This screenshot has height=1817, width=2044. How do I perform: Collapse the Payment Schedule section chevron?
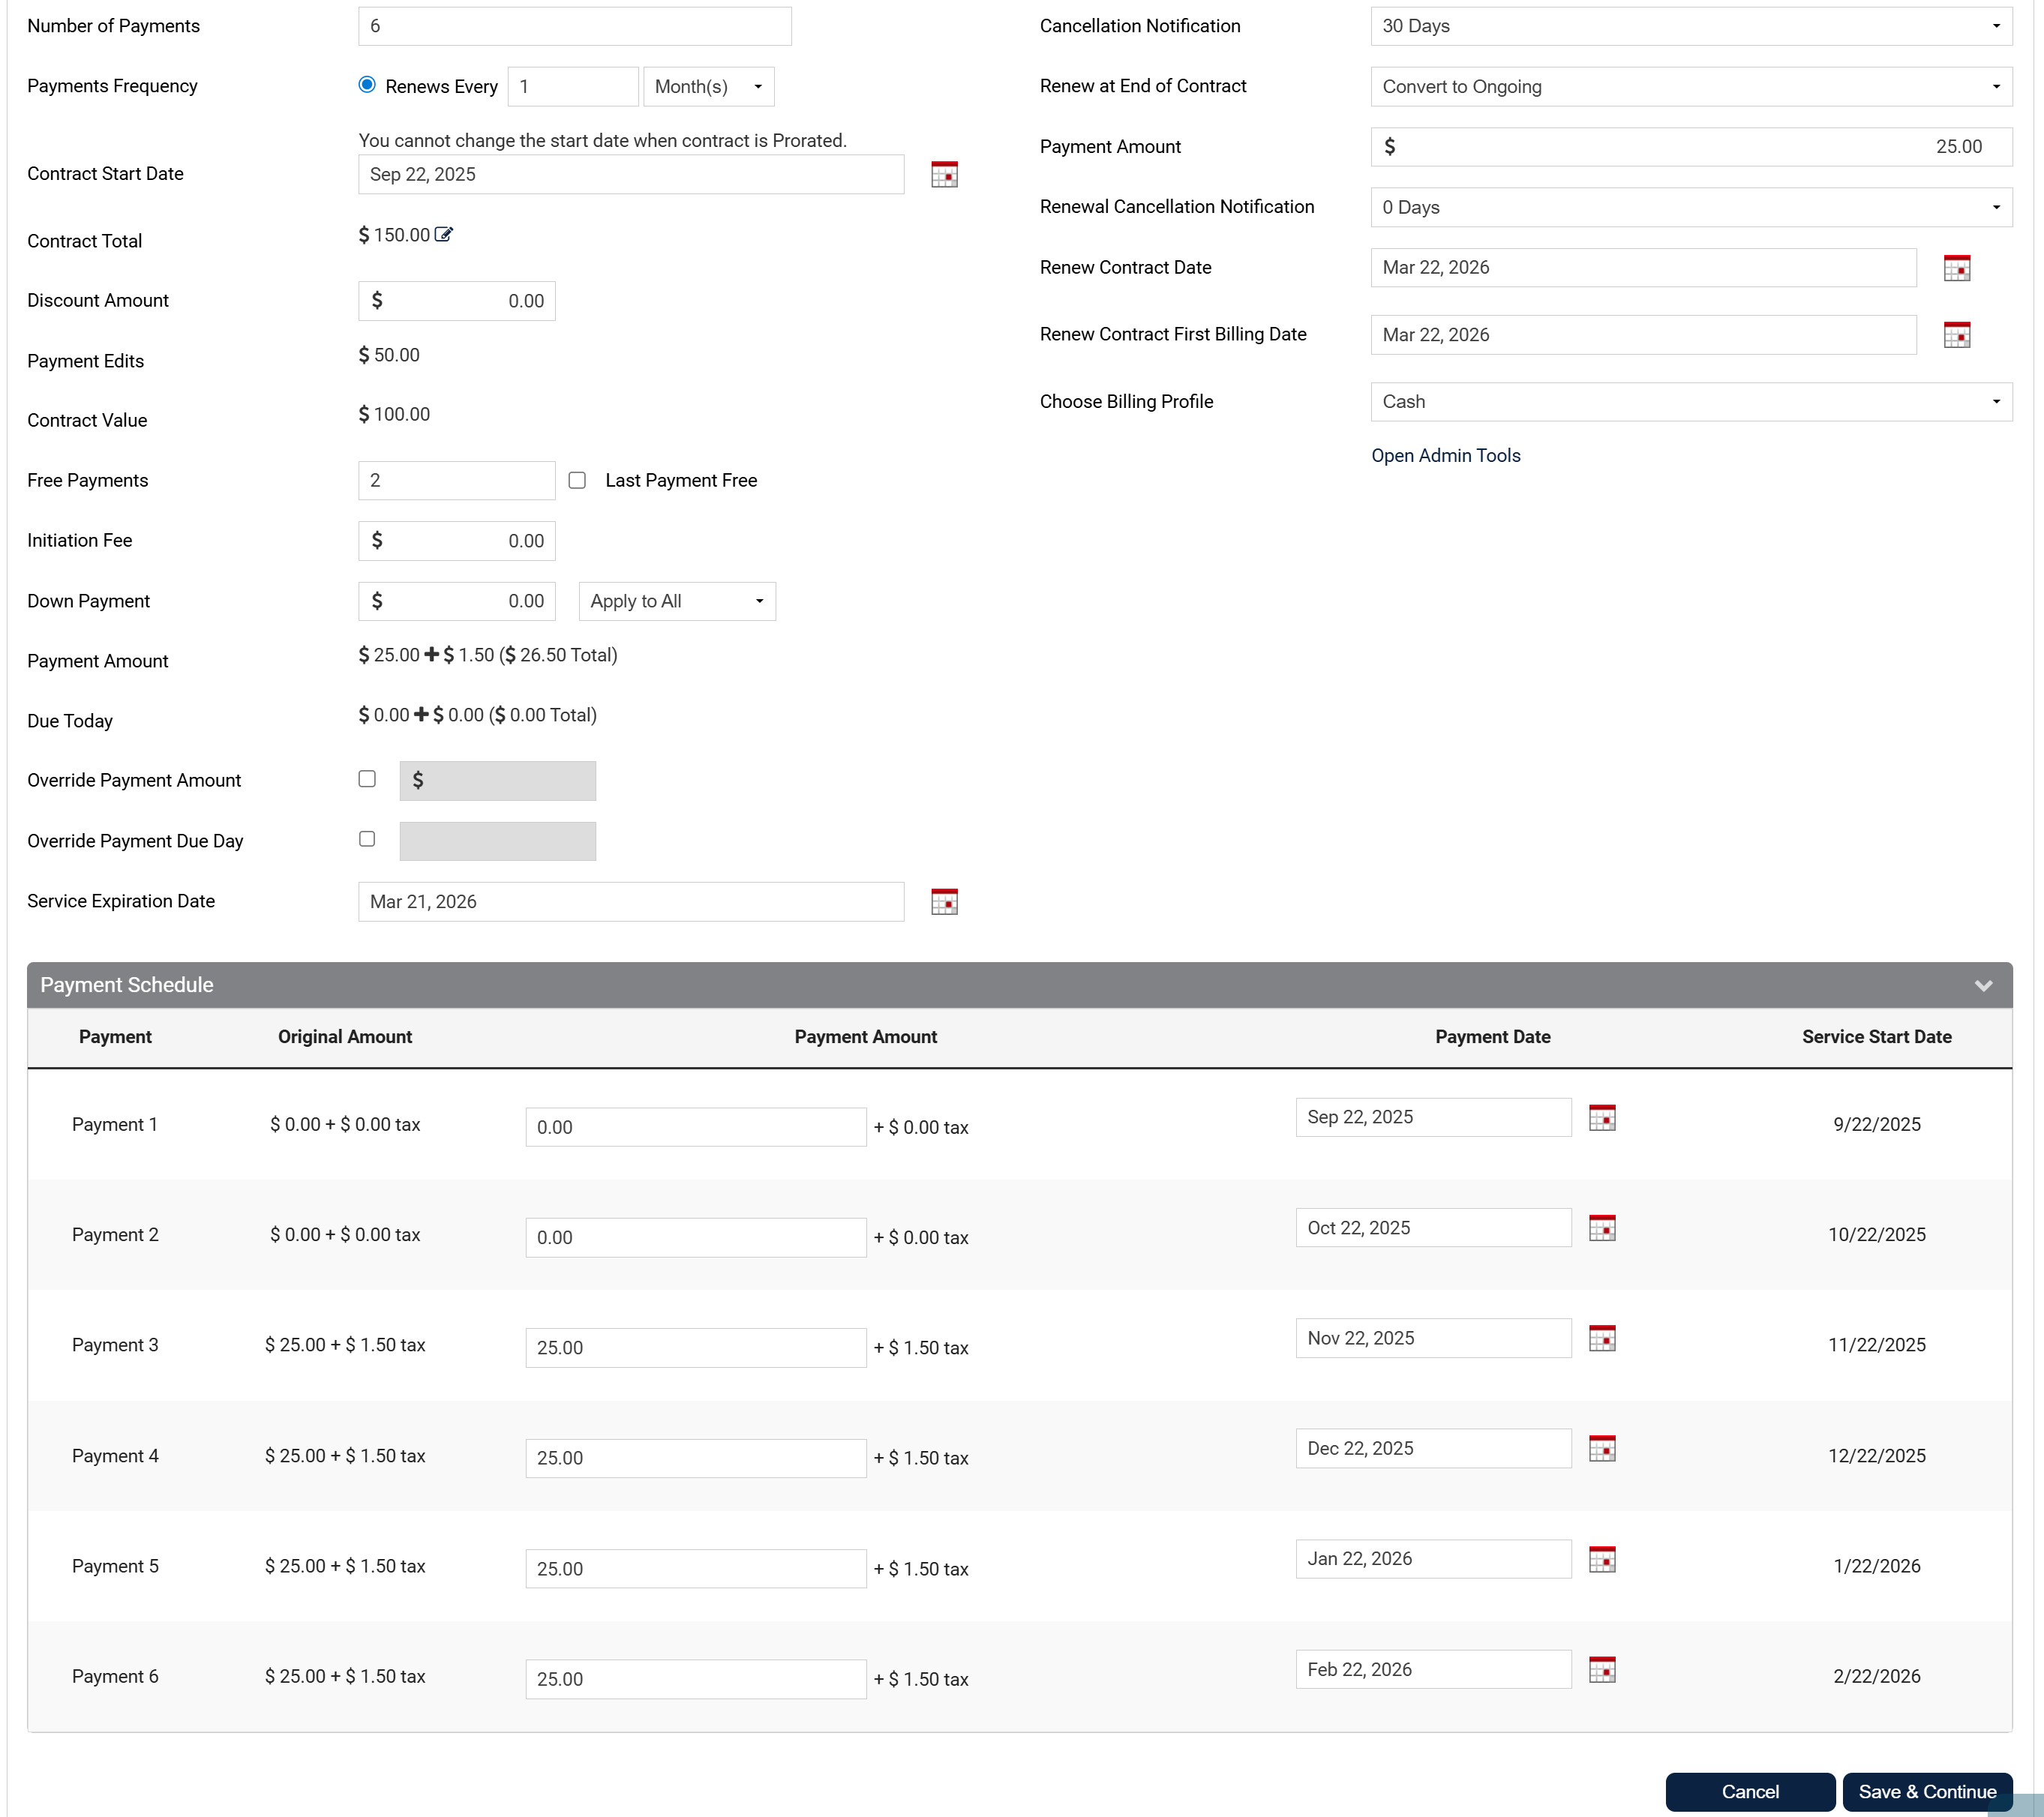point(1983,986)
